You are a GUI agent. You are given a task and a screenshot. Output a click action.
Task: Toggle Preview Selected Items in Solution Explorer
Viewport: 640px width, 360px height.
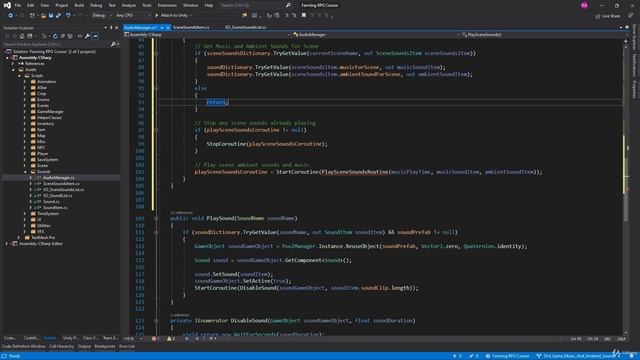95,36
